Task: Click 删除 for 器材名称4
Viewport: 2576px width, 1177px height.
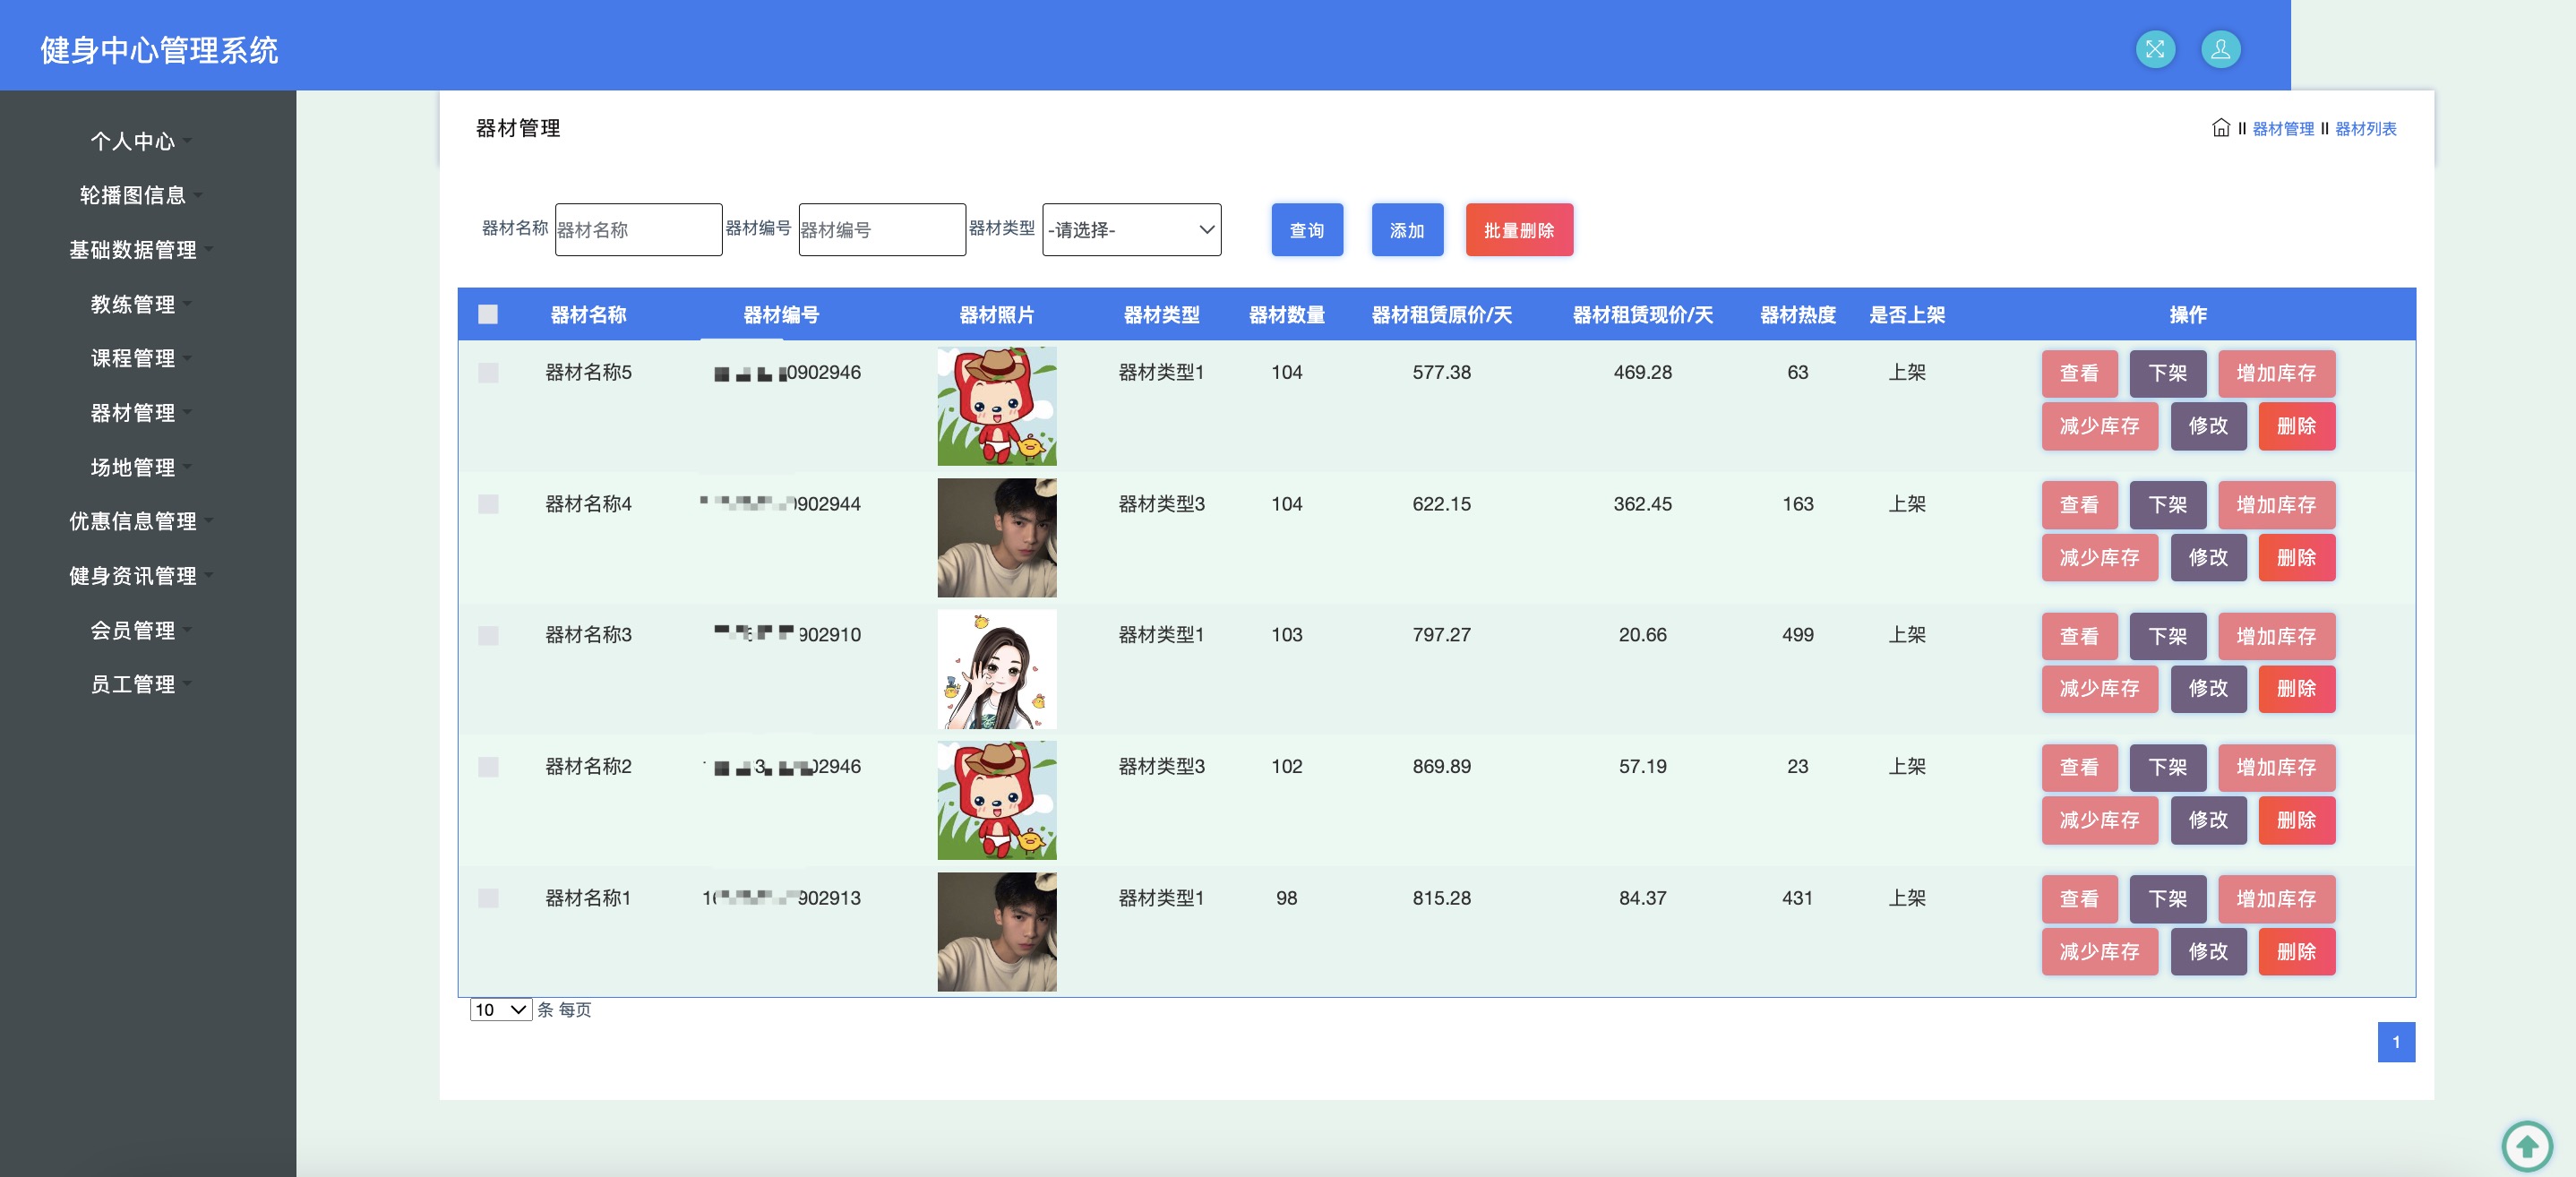Action: (2296, 558)
